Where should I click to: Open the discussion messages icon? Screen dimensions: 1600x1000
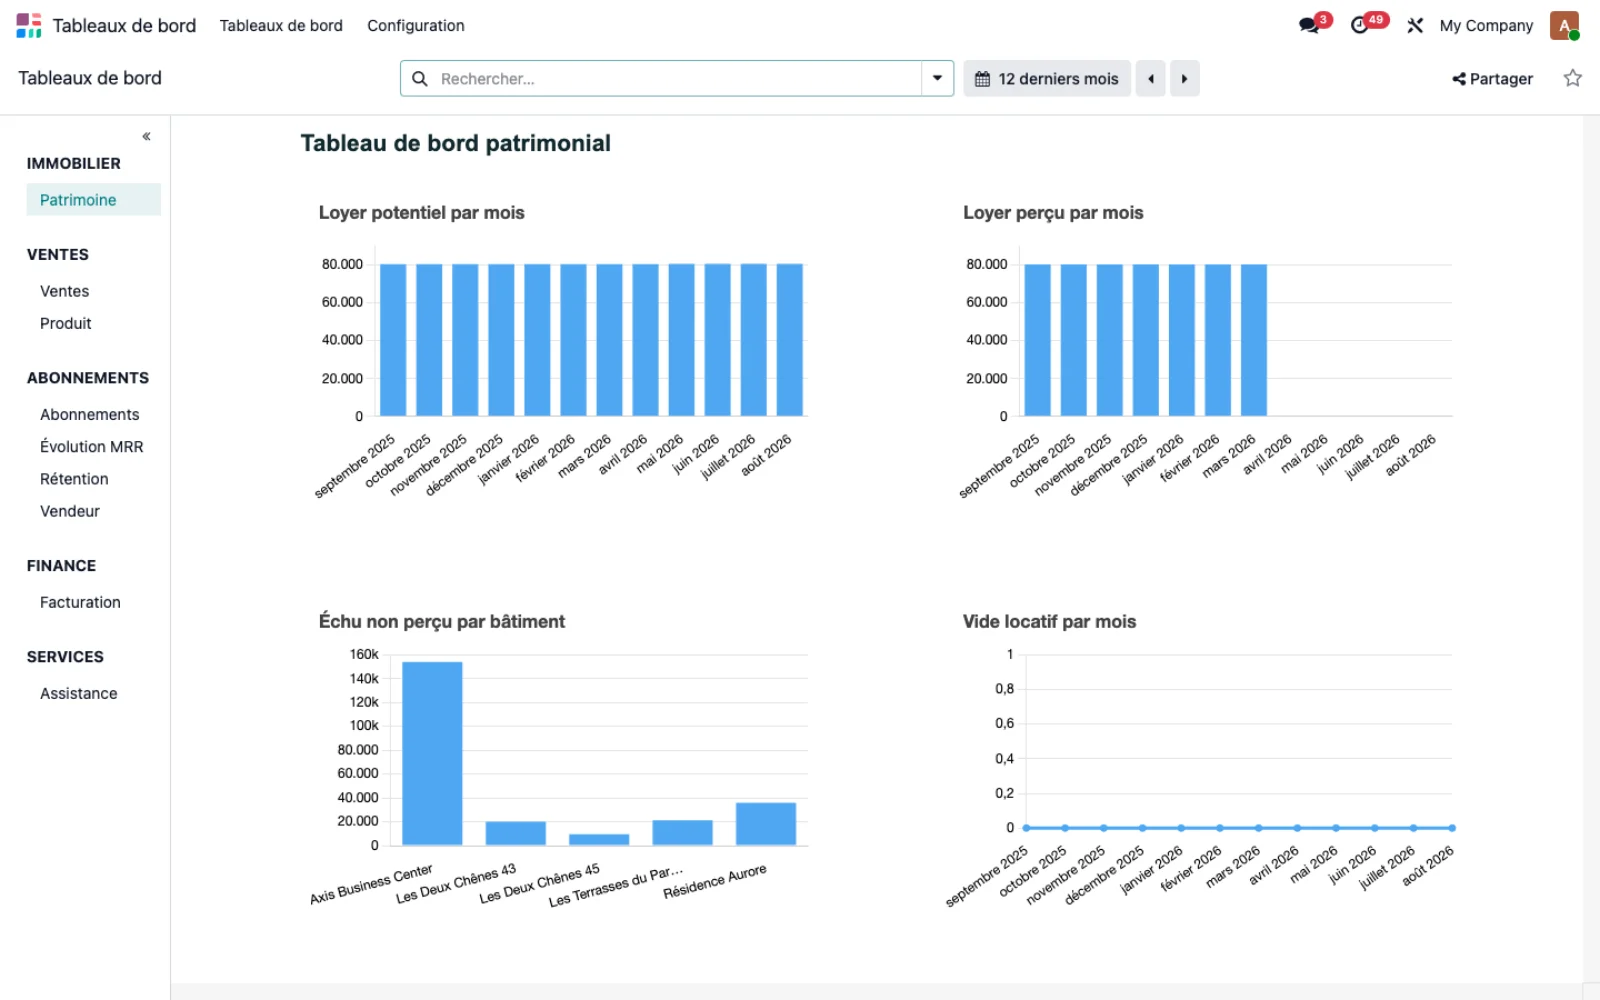[x=1309, y=25]
